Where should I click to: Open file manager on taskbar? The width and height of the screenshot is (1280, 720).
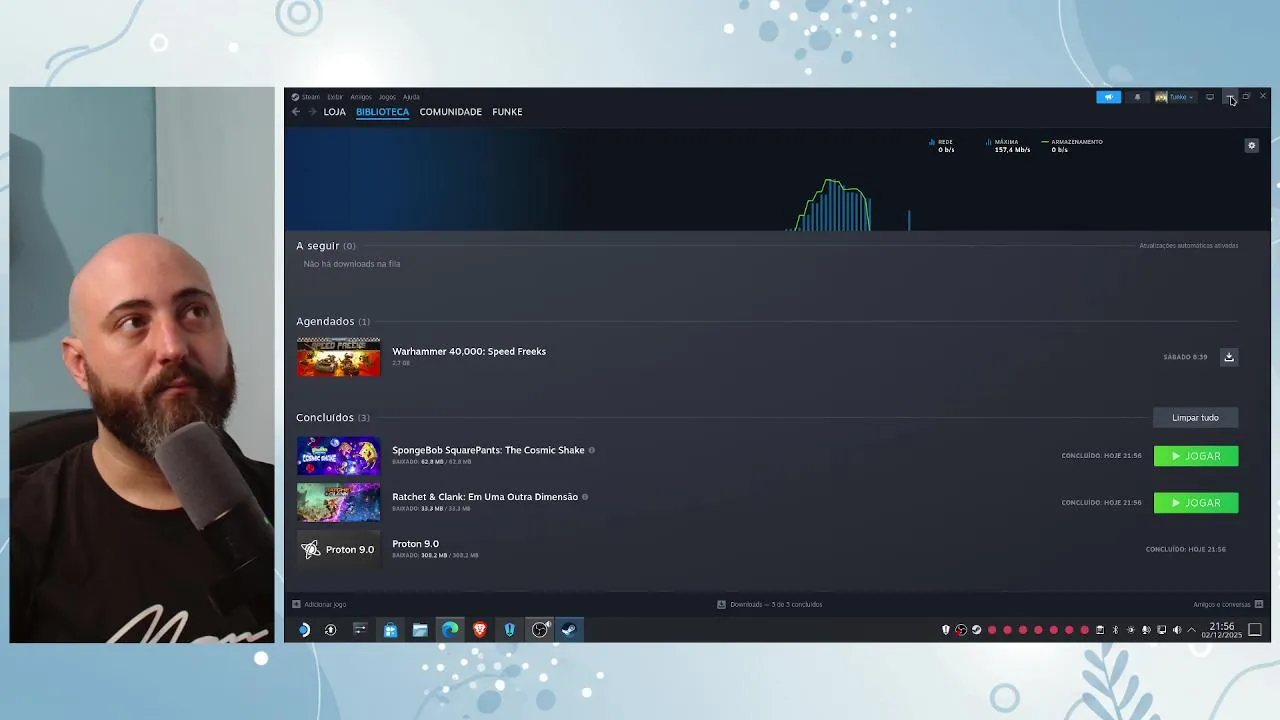420,630
